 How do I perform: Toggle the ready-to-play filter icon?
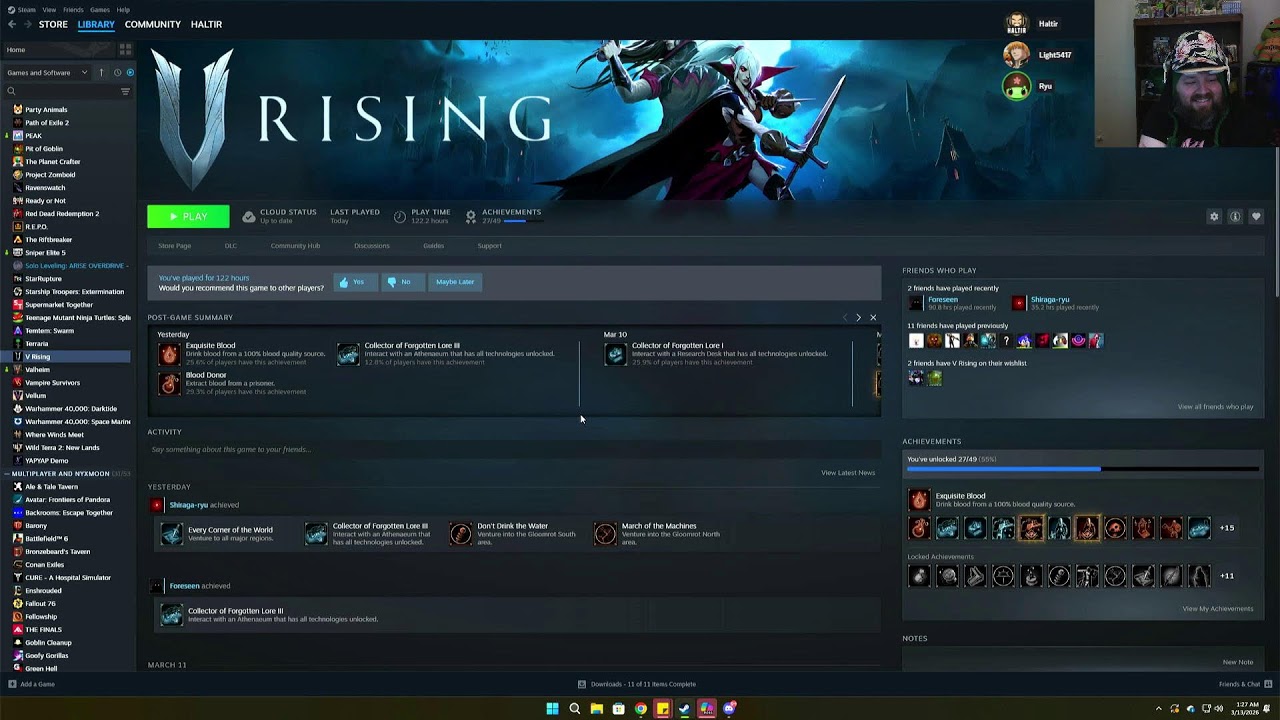130,72
